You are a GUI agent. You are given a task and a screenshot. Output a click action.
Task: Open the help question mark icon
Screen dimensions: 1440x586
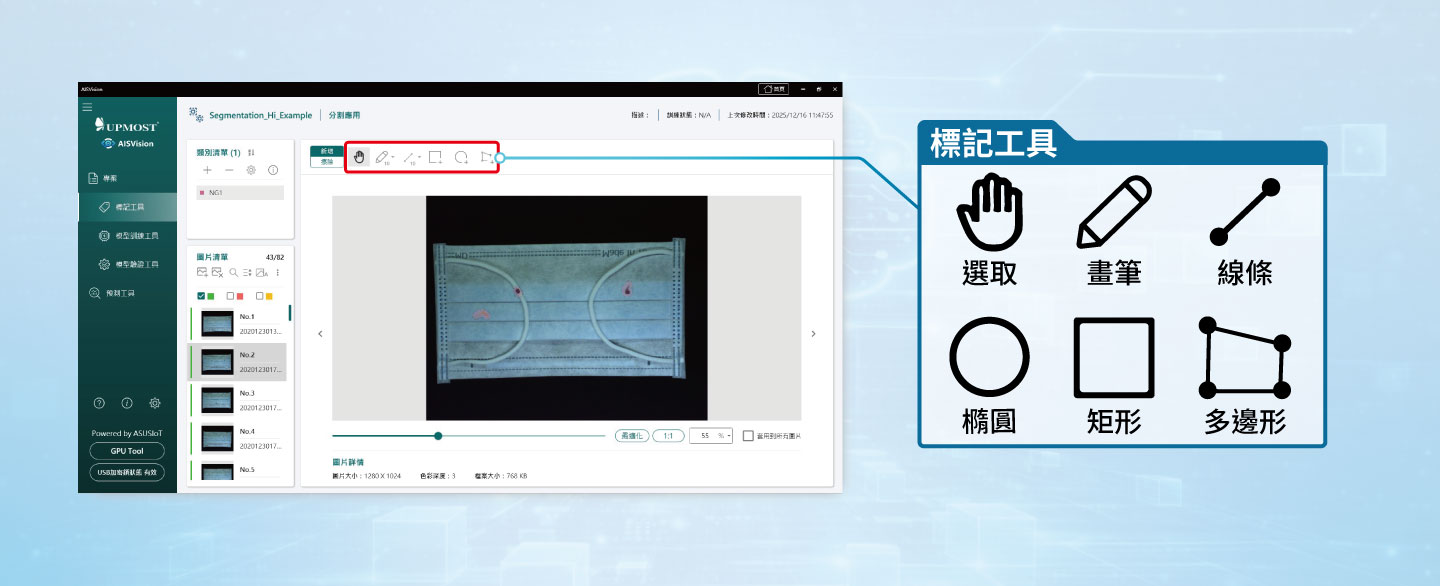click(99, 403)
